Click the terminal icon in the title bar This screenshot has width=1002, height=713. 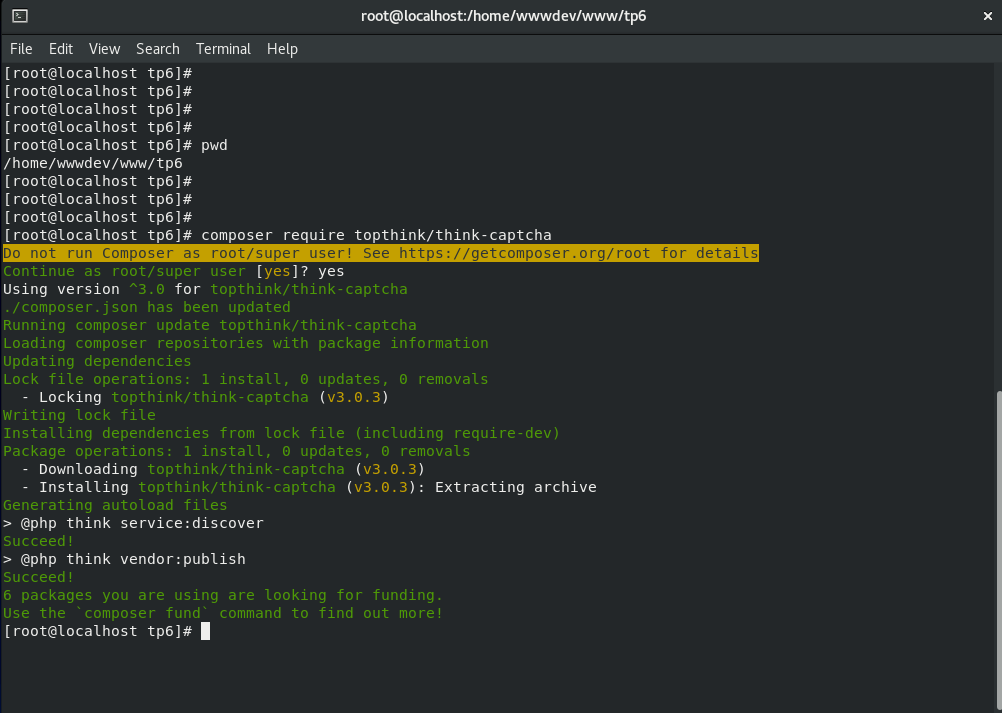point(20,16)
